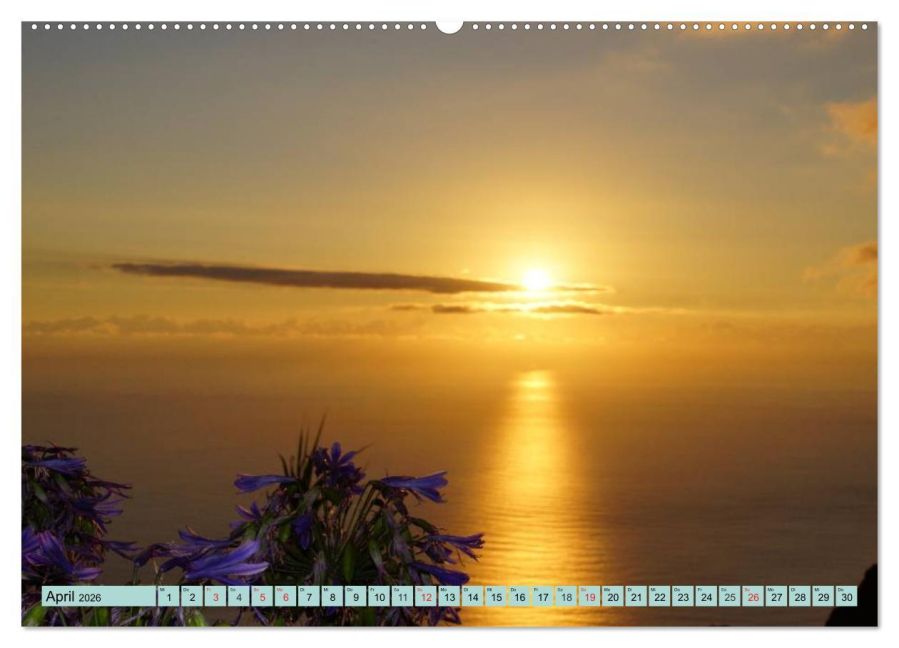Click the red Sunday date 12
This screenshot has height=648, width=899.
pyautogui.click(x=426, y=596)
